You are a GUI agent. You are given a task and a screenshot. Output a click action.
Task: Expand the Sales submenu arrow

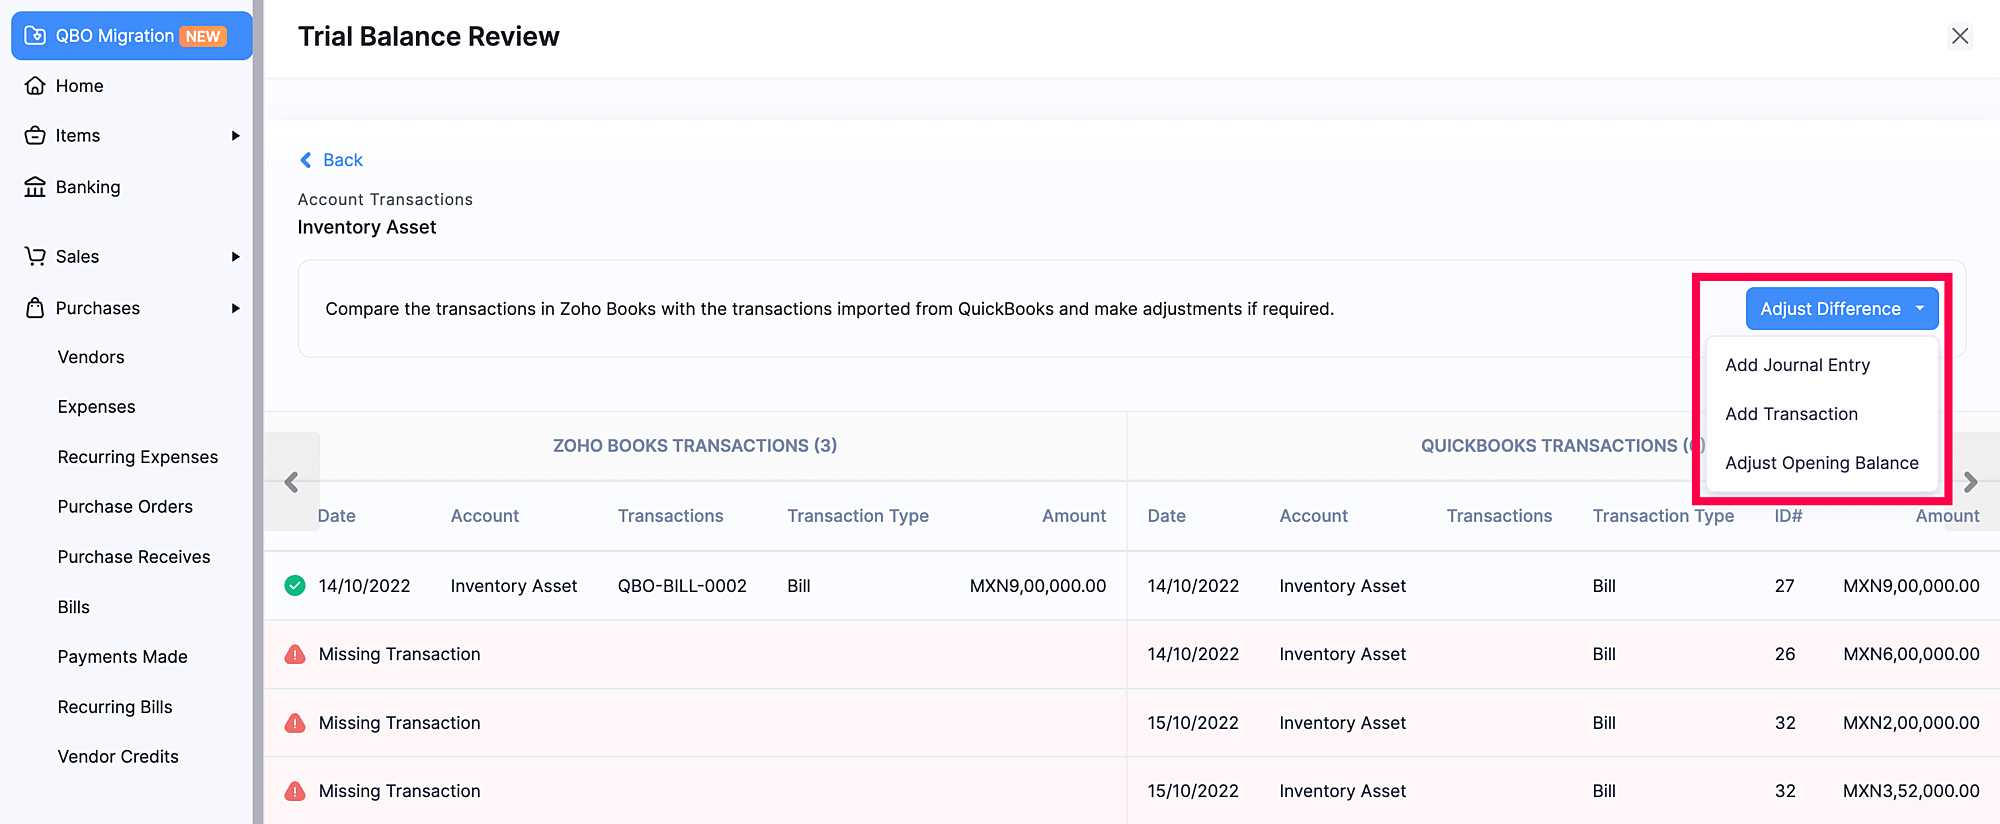[x=236, y=257]
